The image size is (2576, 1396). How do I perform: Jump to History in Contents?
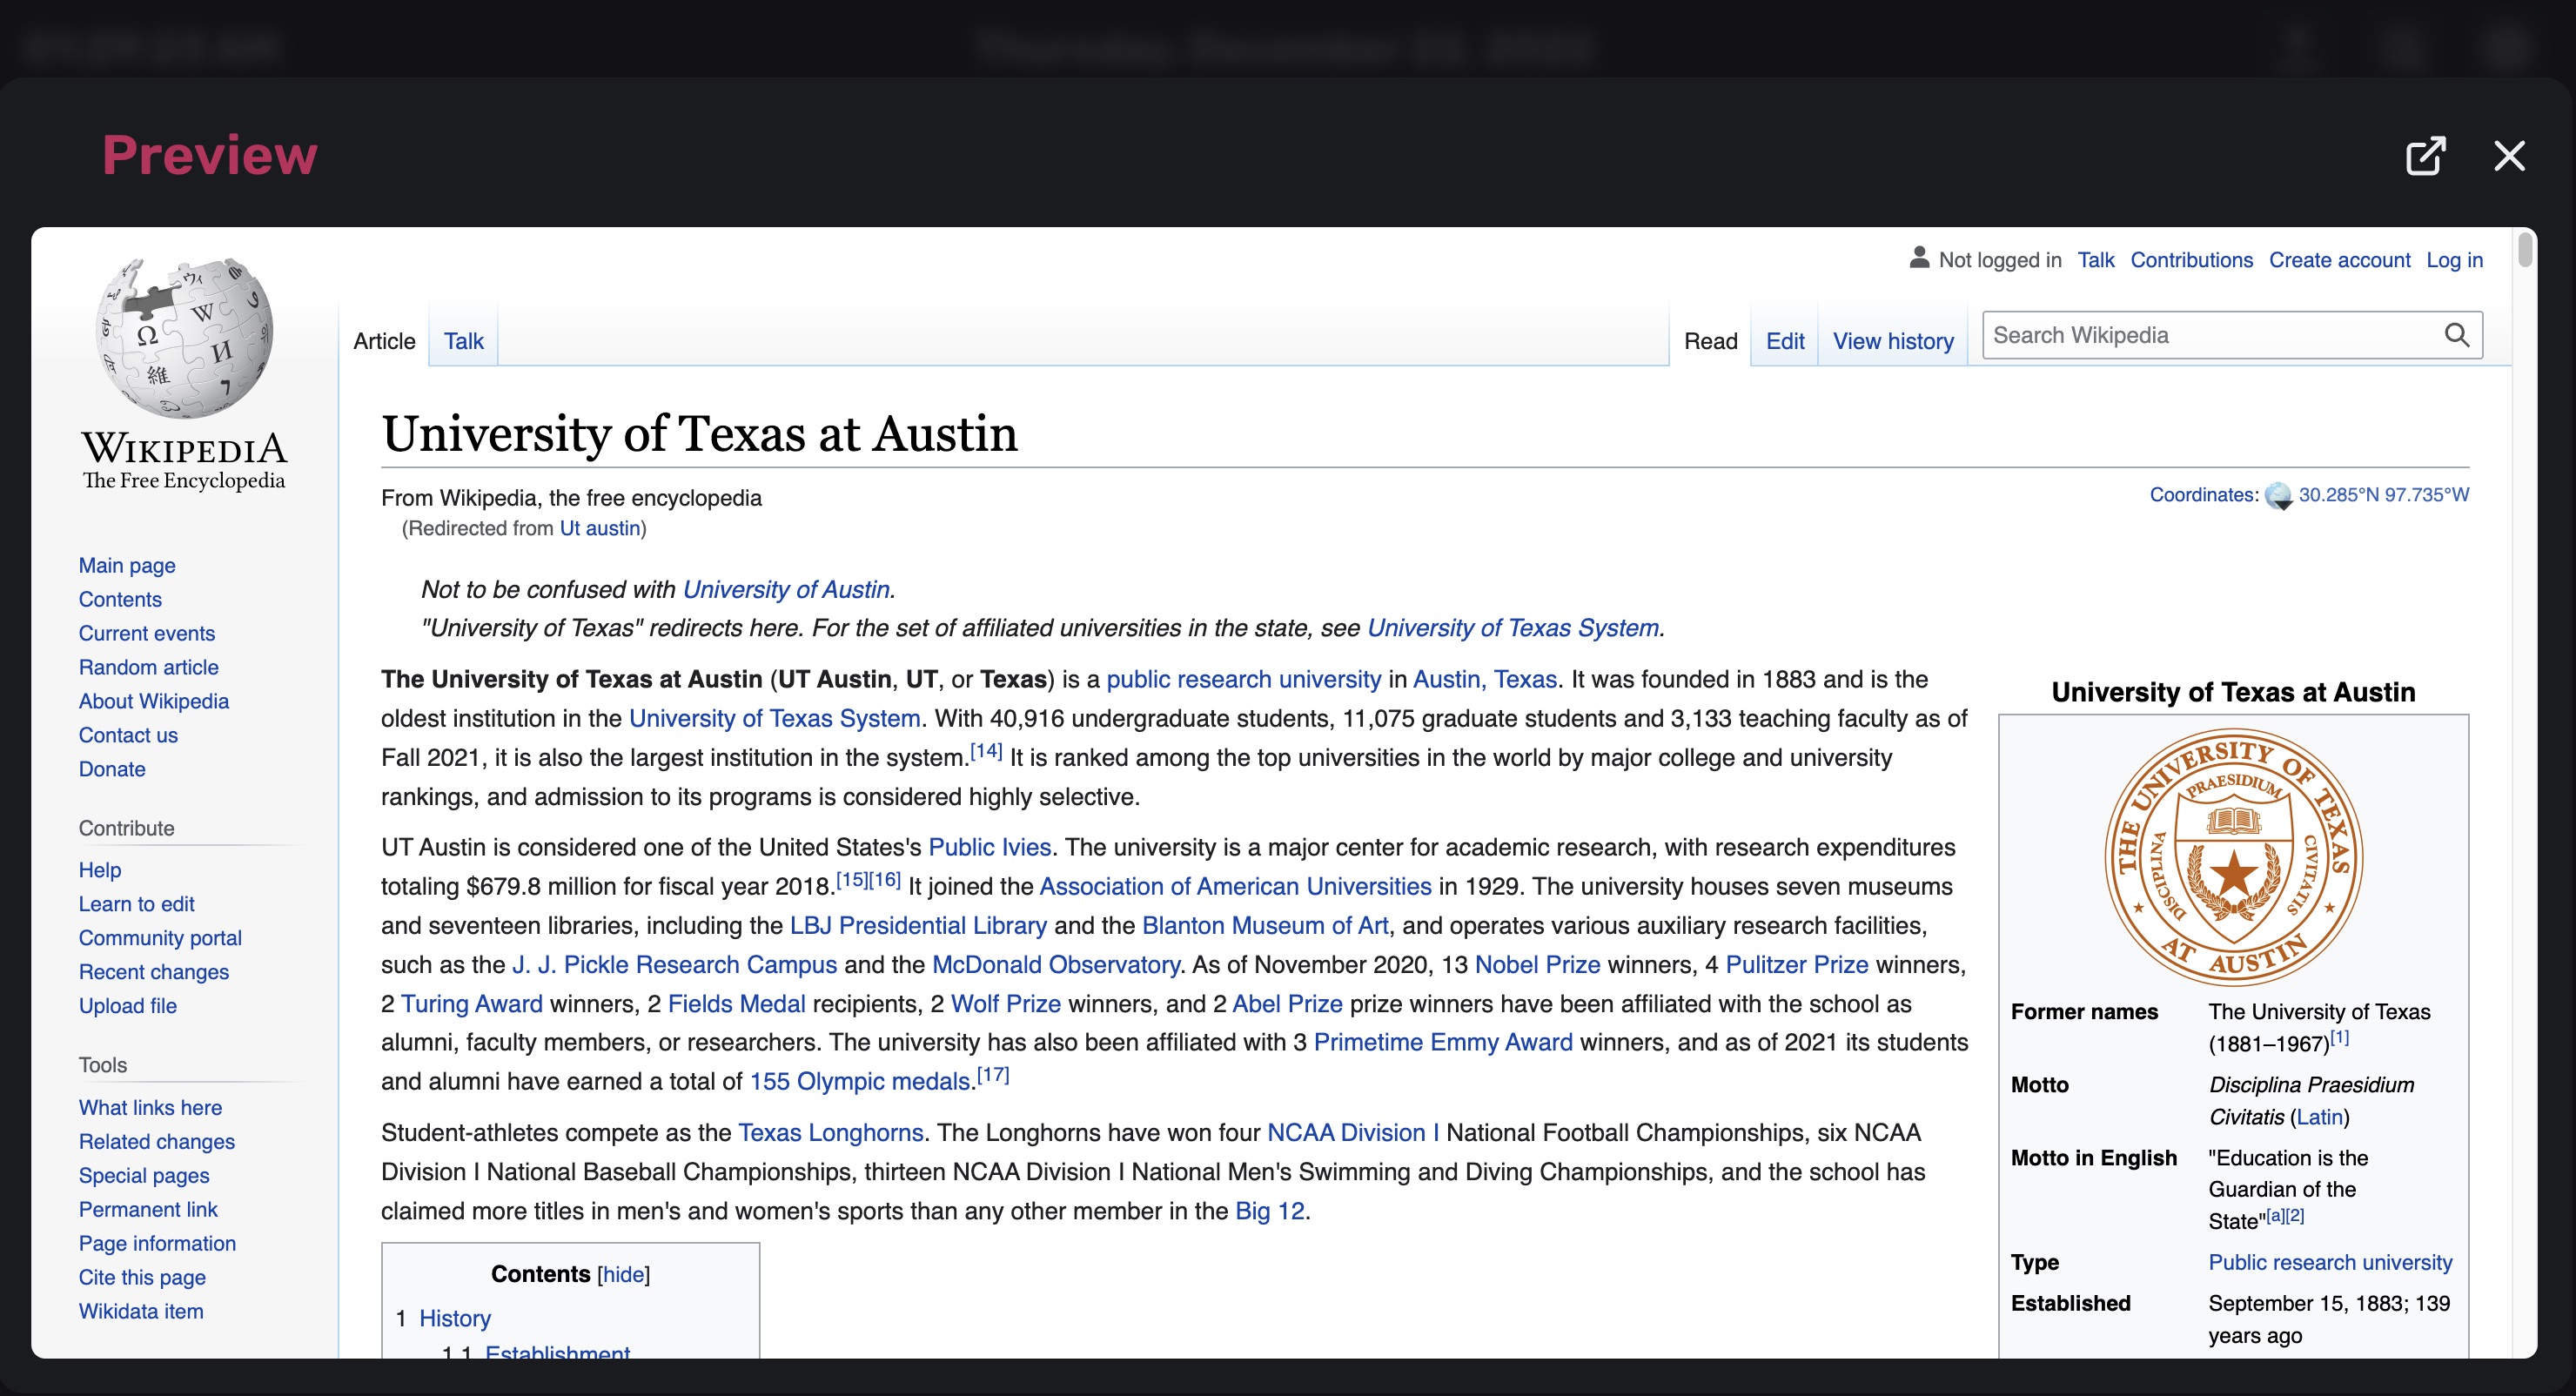(454, 1318)
